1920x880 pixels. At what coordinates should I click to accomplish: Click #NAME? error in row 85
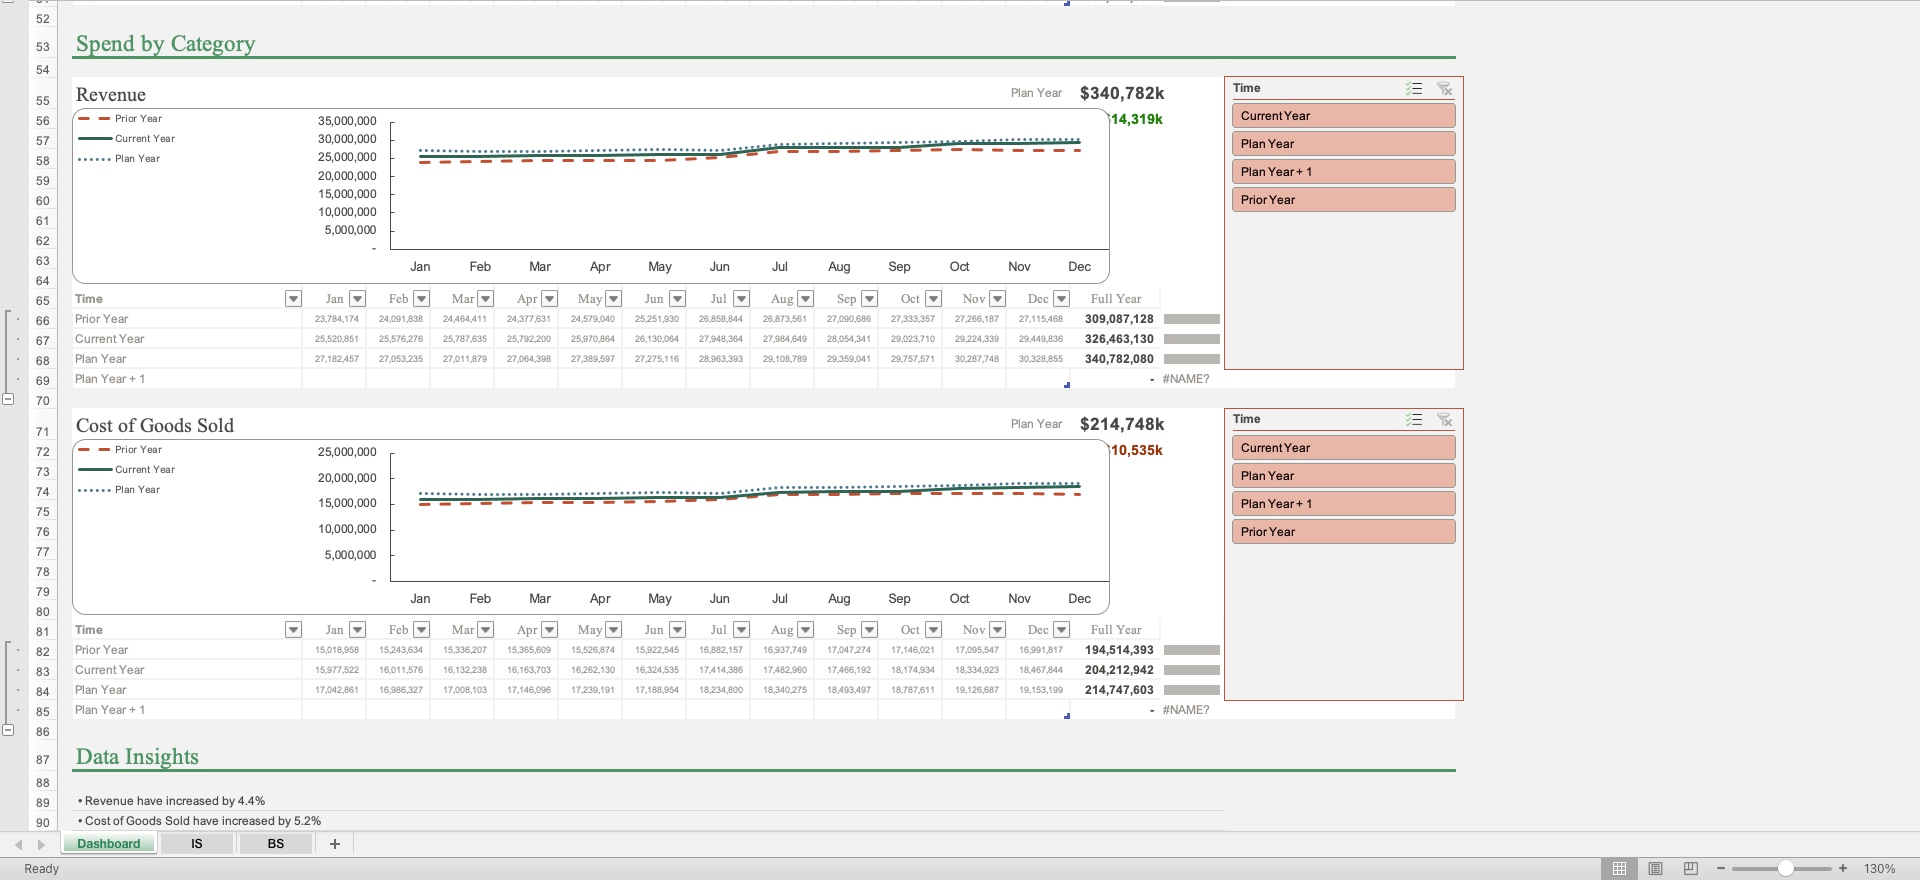point(1186,710)
